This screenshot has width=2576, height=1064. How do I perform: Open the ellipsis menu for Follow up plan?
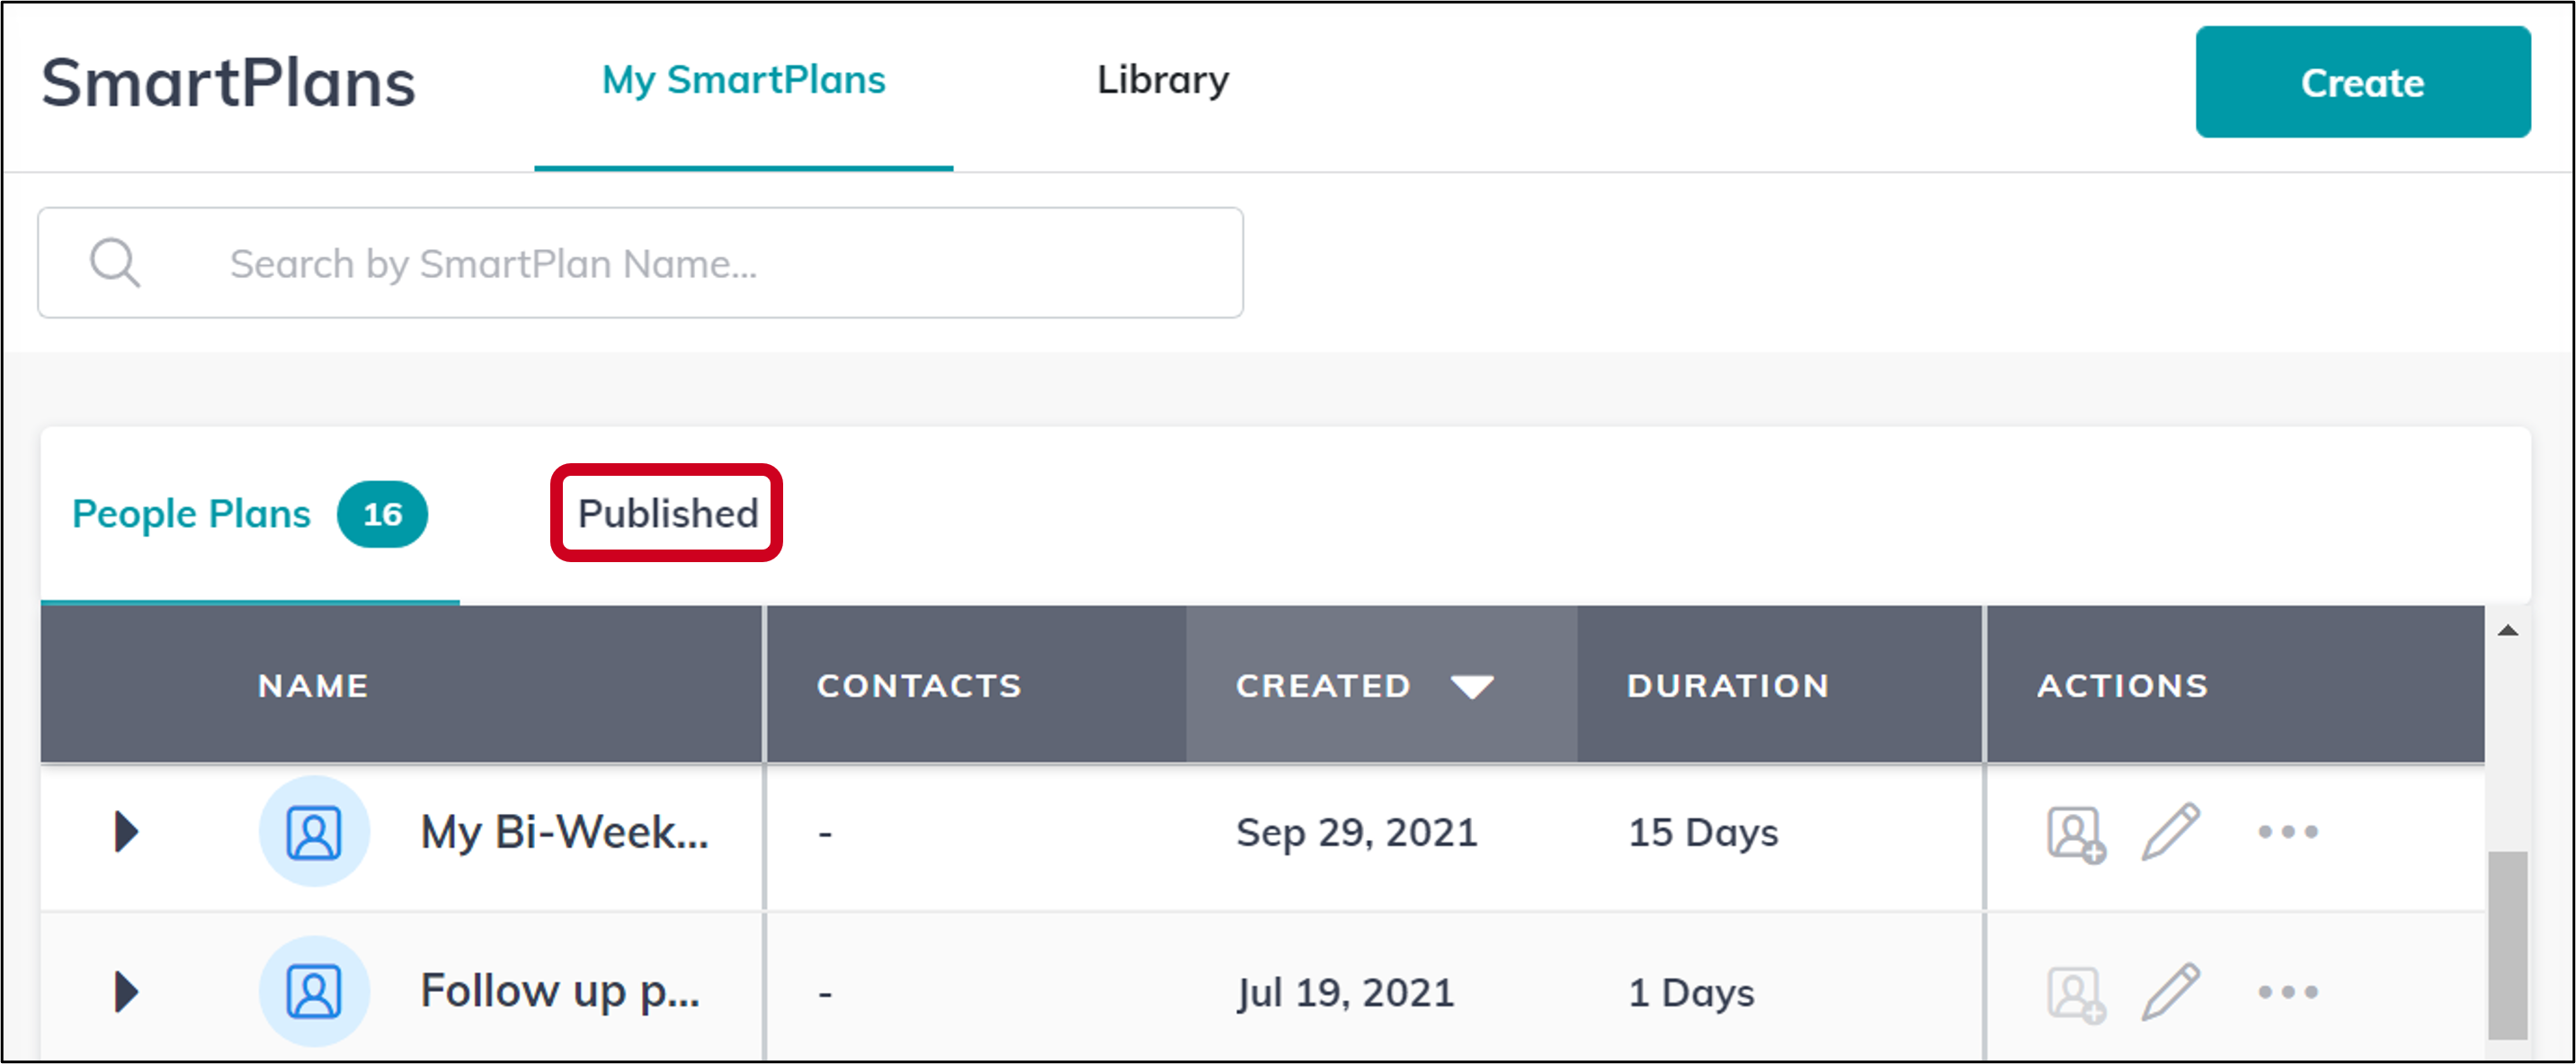(x=2290, y=991)
